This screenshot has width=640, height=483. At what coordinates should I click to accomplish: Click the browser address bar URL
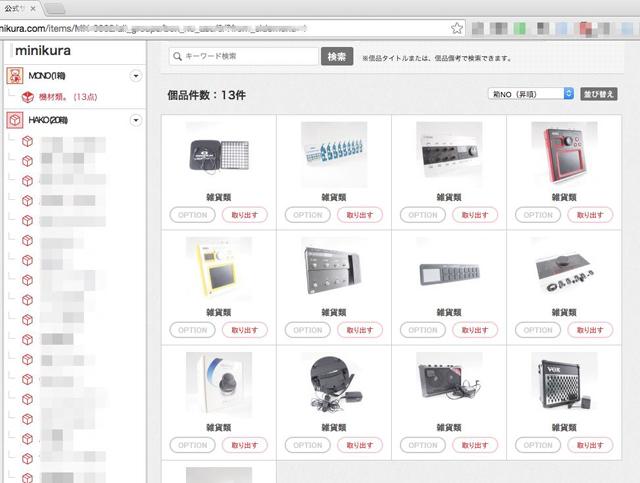point(153,29)
